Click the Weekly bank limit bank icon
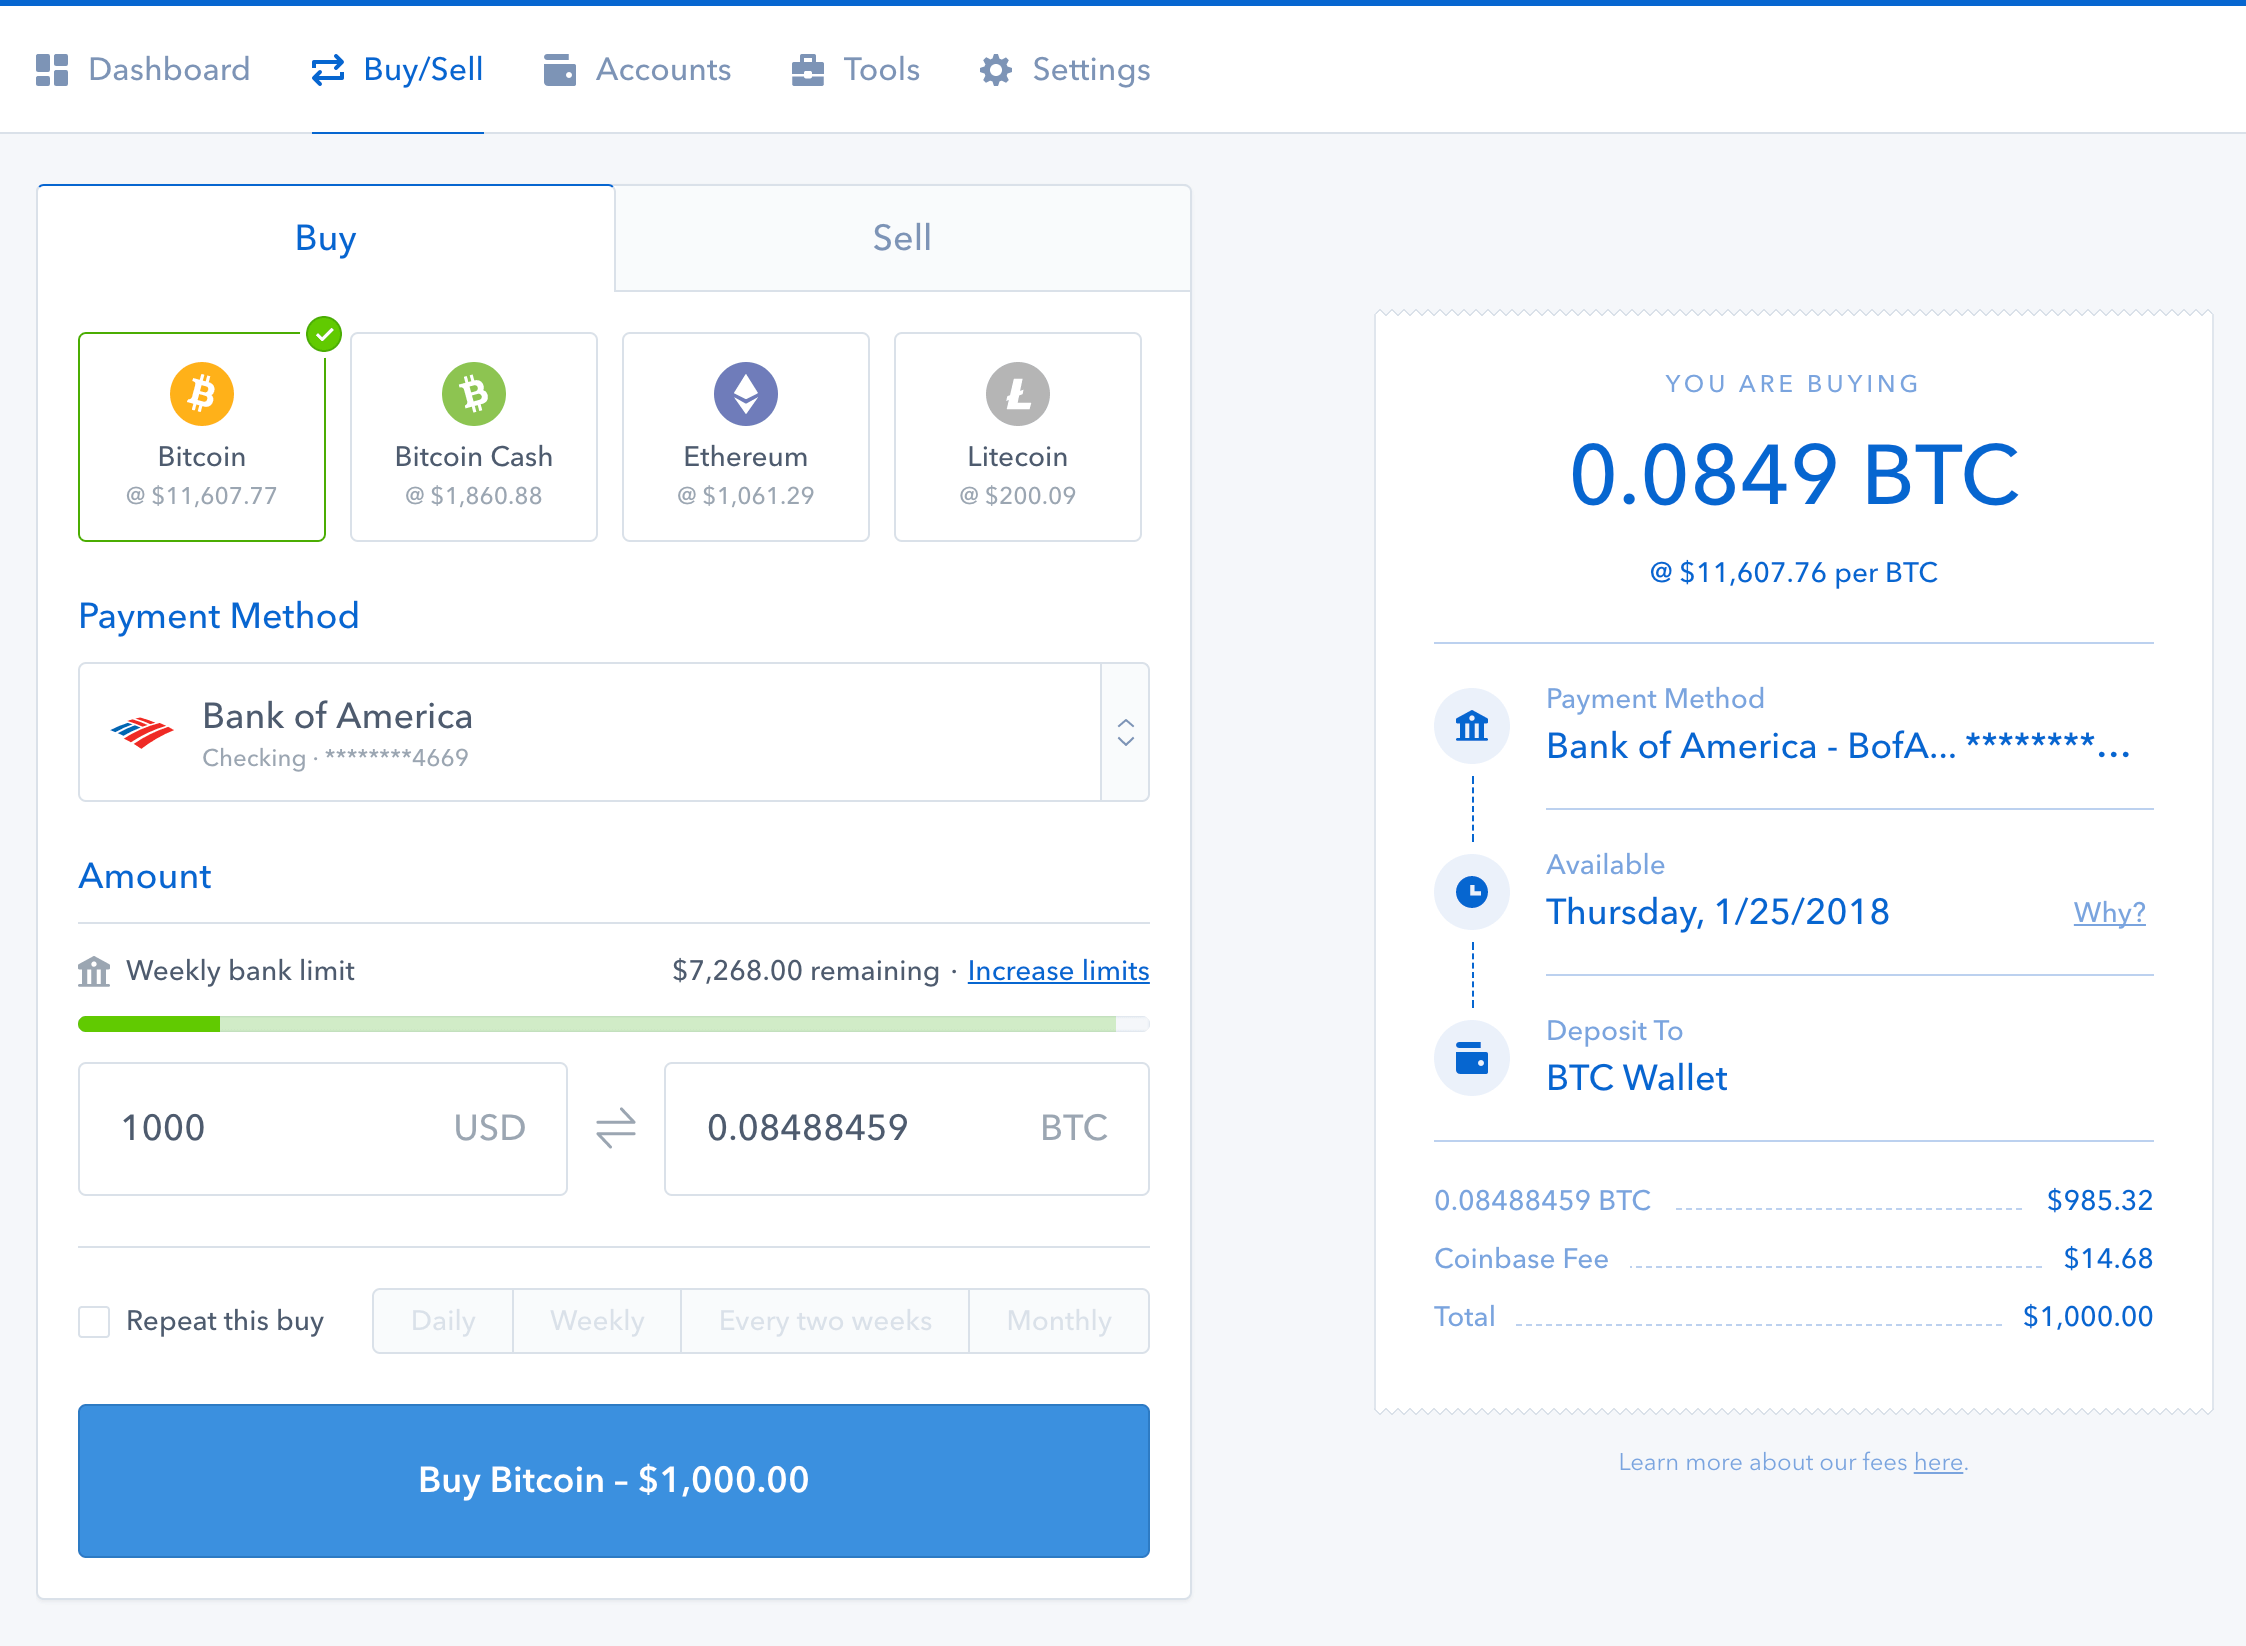The width and height of the screenshot is (2246, 1646). [x=94, y=971]
